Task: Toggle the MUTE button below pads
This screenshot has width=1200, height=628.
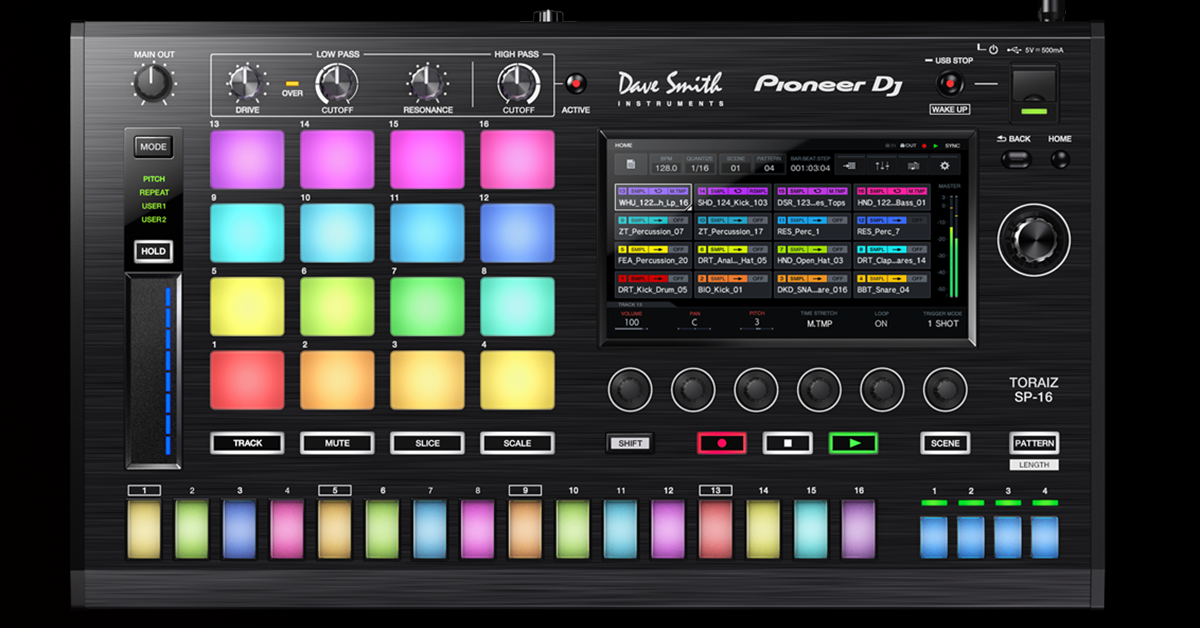Action: [337, 443]
